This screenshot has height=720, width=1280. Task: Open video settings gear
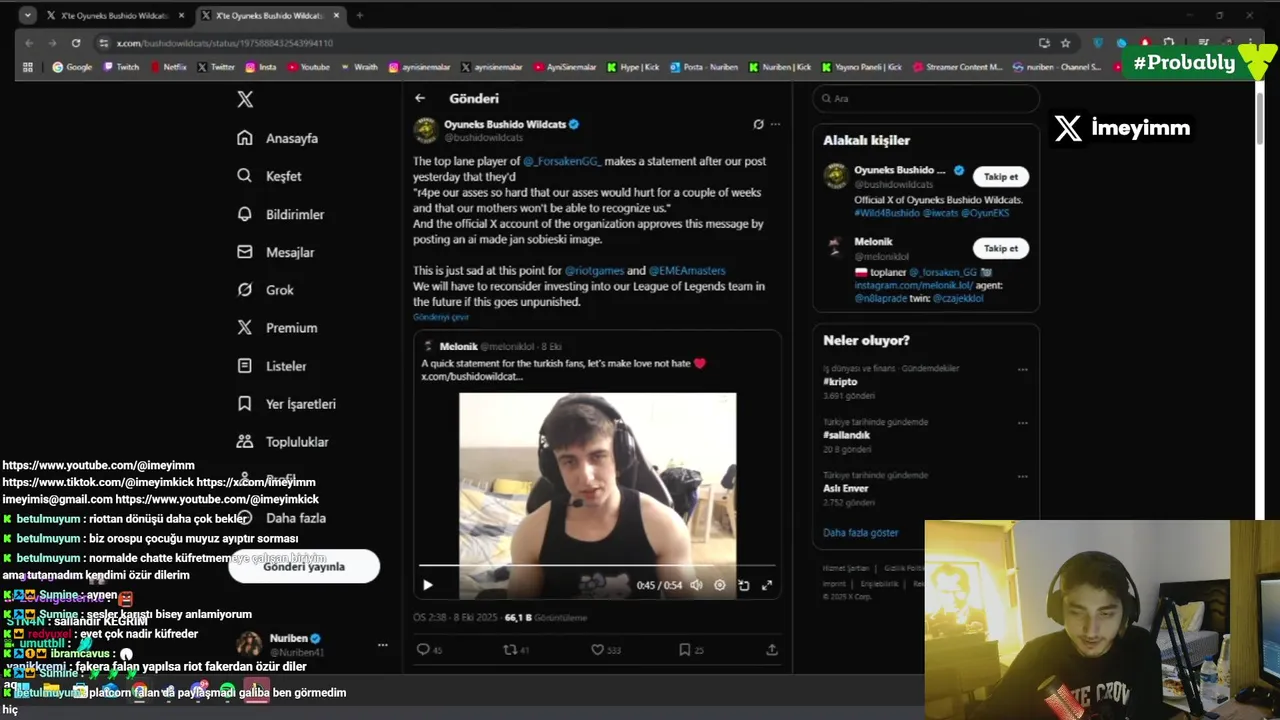(x=719, y=585)
